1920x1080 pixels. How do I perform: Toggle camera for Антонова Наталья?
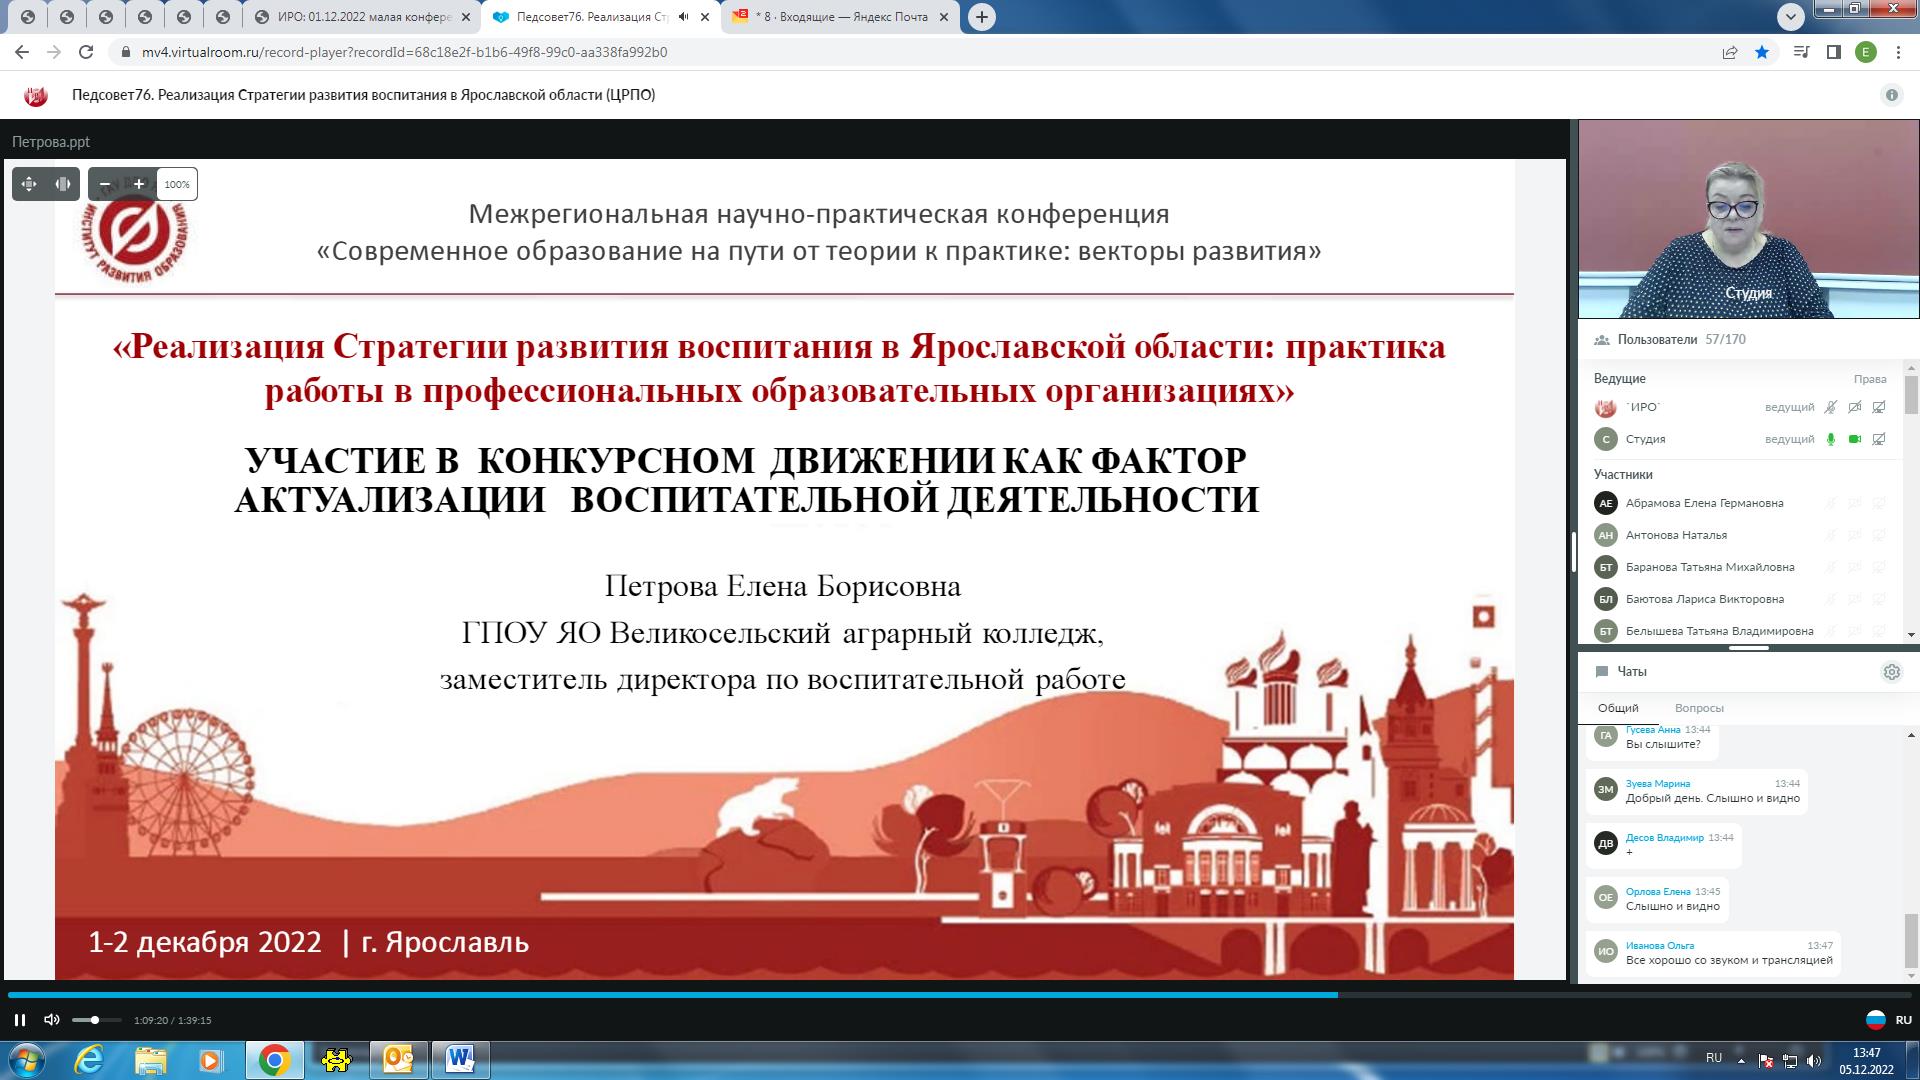[x=1855, y=535]
